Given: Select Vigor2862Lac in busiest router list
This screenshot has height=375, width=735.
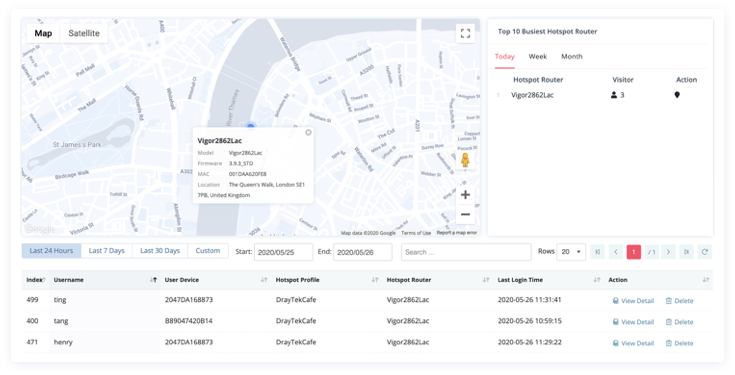Looking at the screenshot, I should [x=532, y=95].
